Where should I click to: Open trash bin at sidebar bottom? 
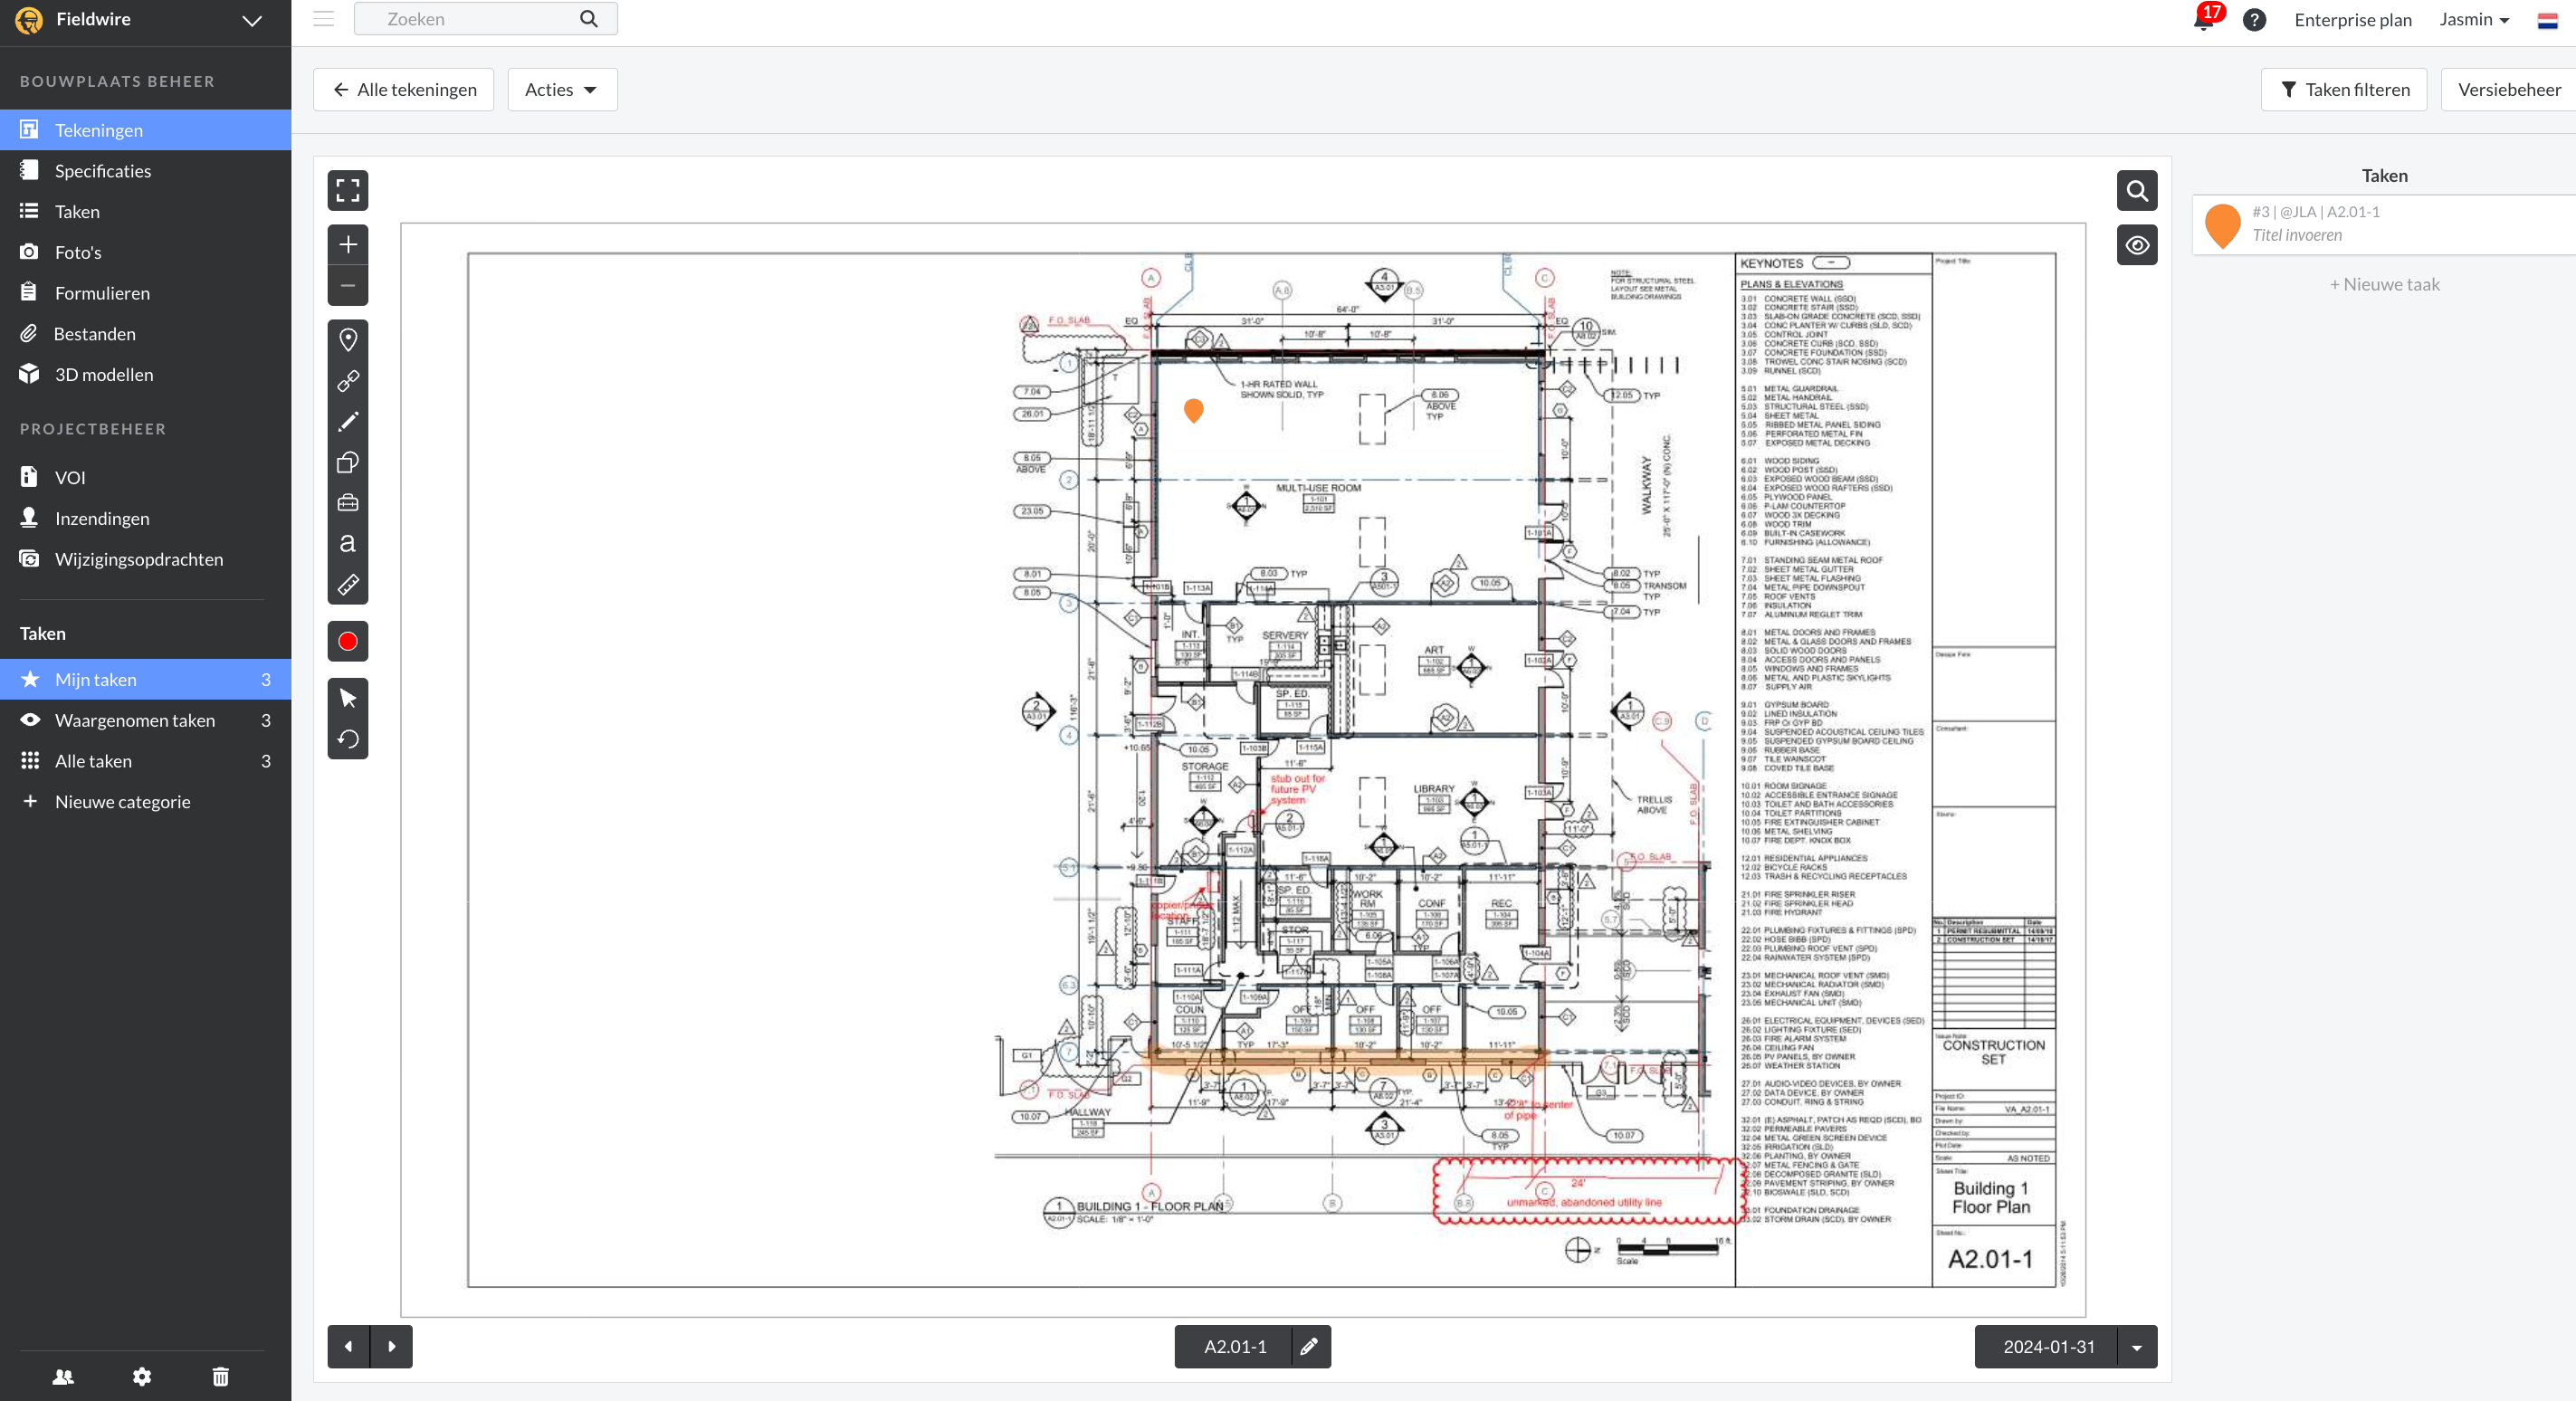[221, 1377]
